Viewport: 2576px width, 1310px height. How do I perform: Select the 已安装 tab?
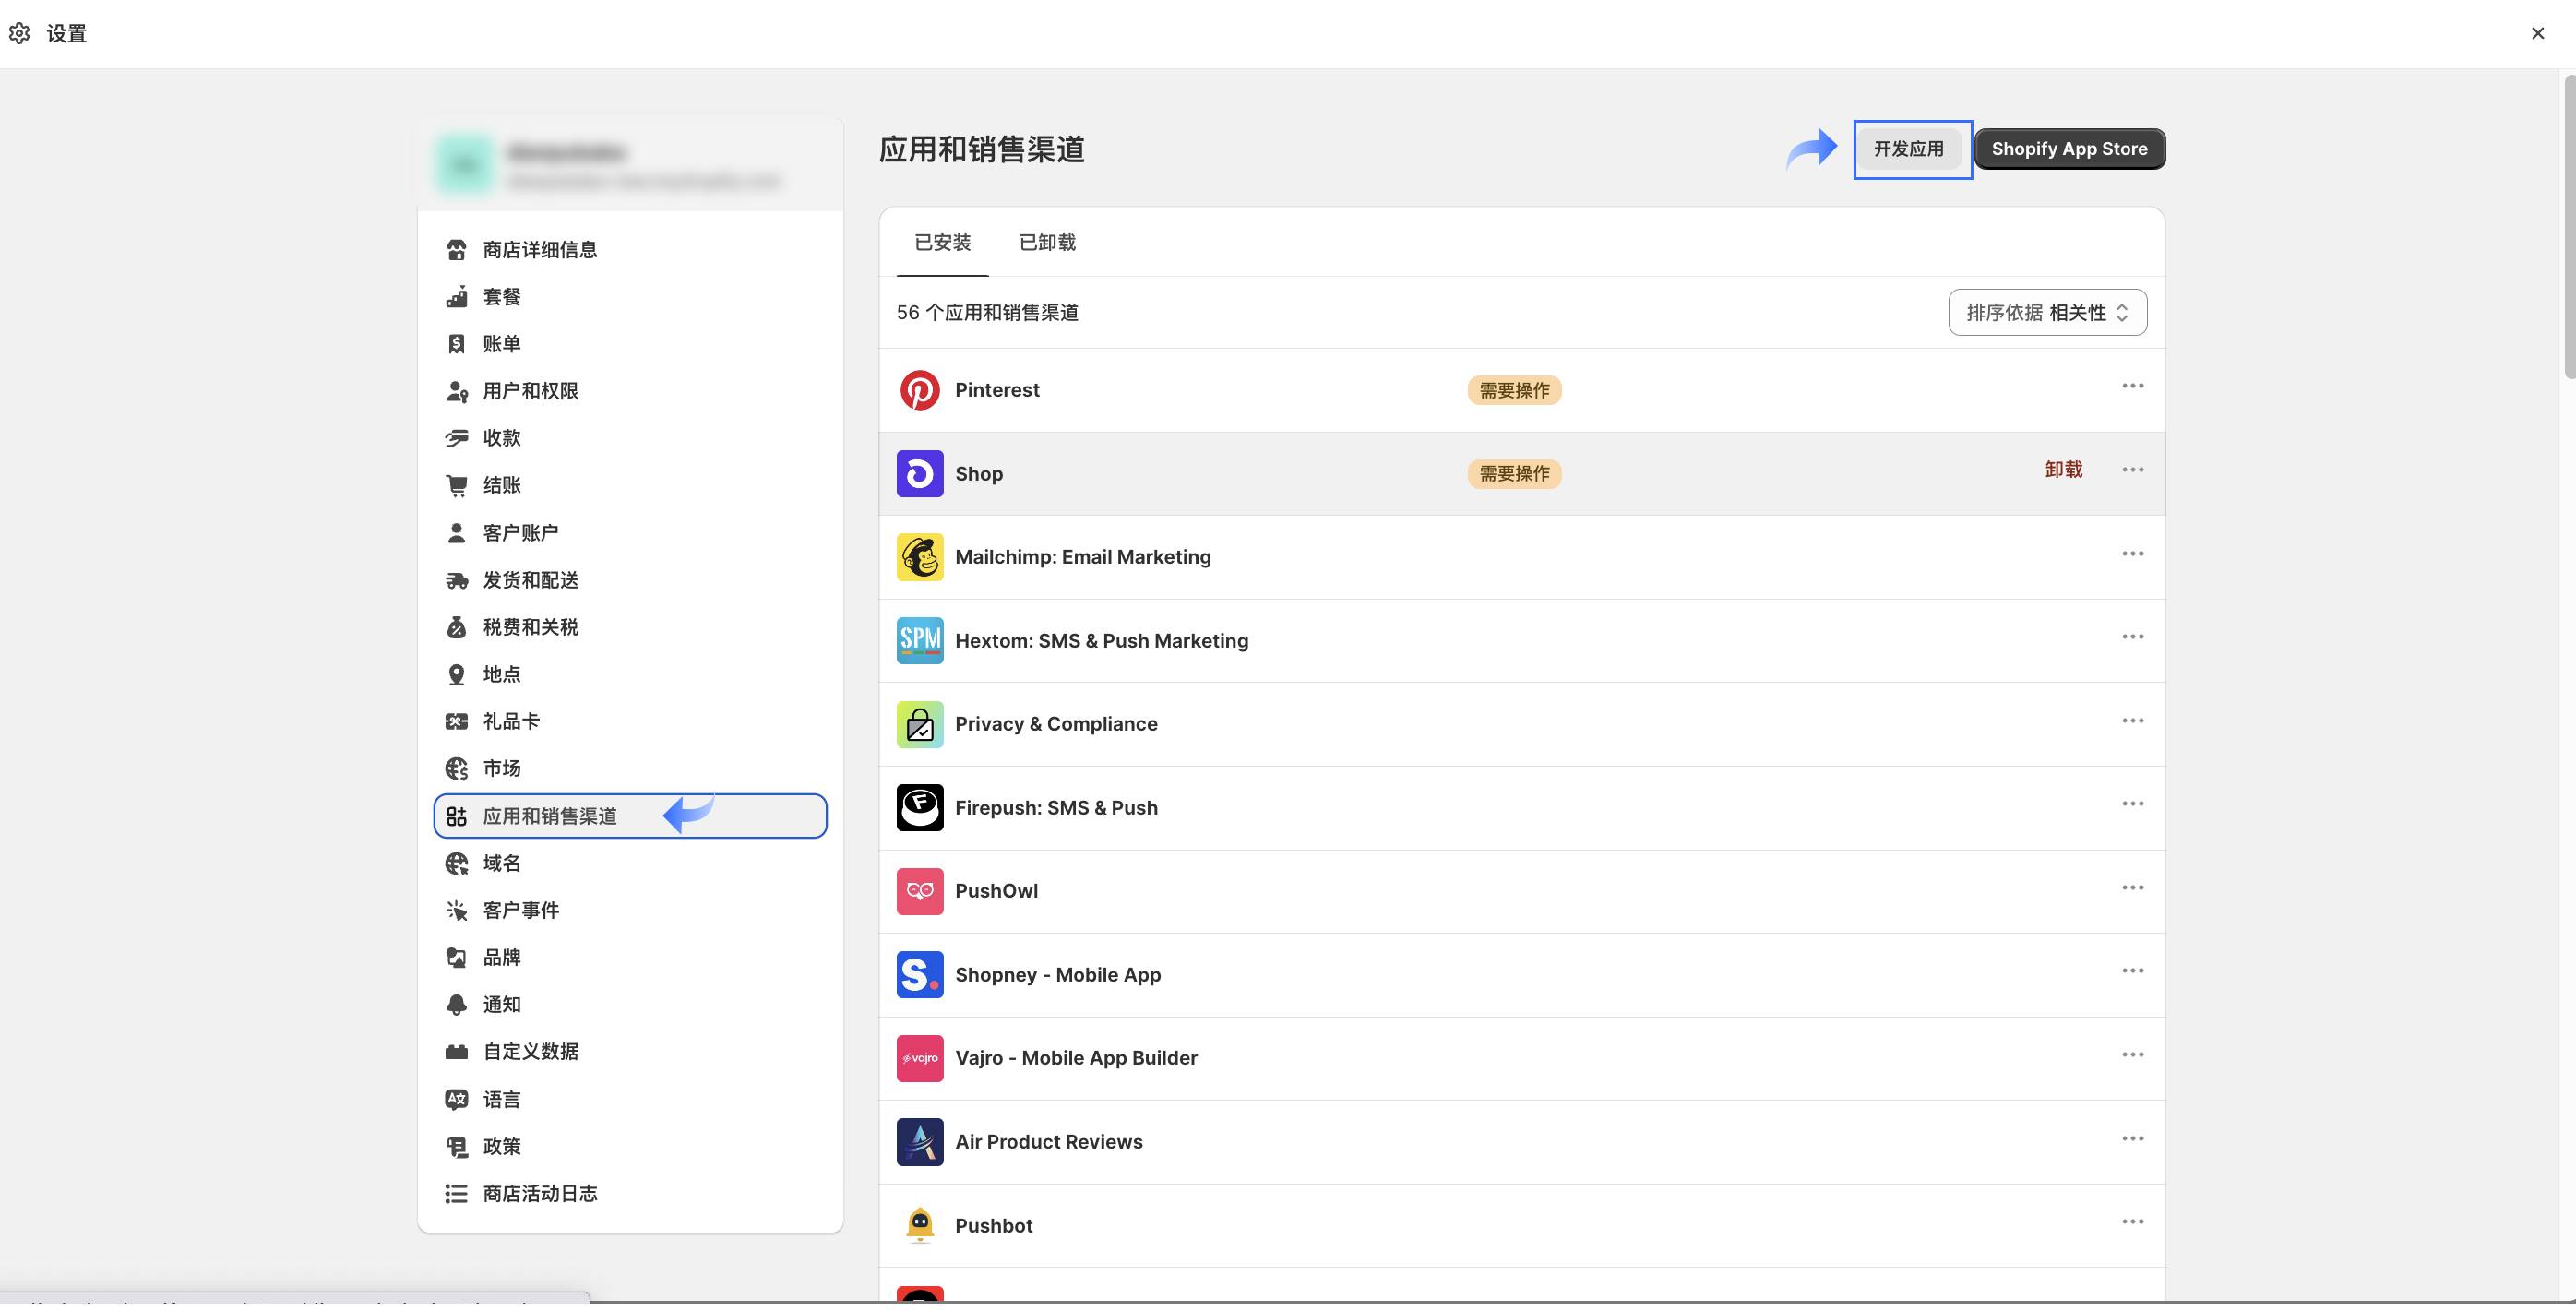click(942, 243)
